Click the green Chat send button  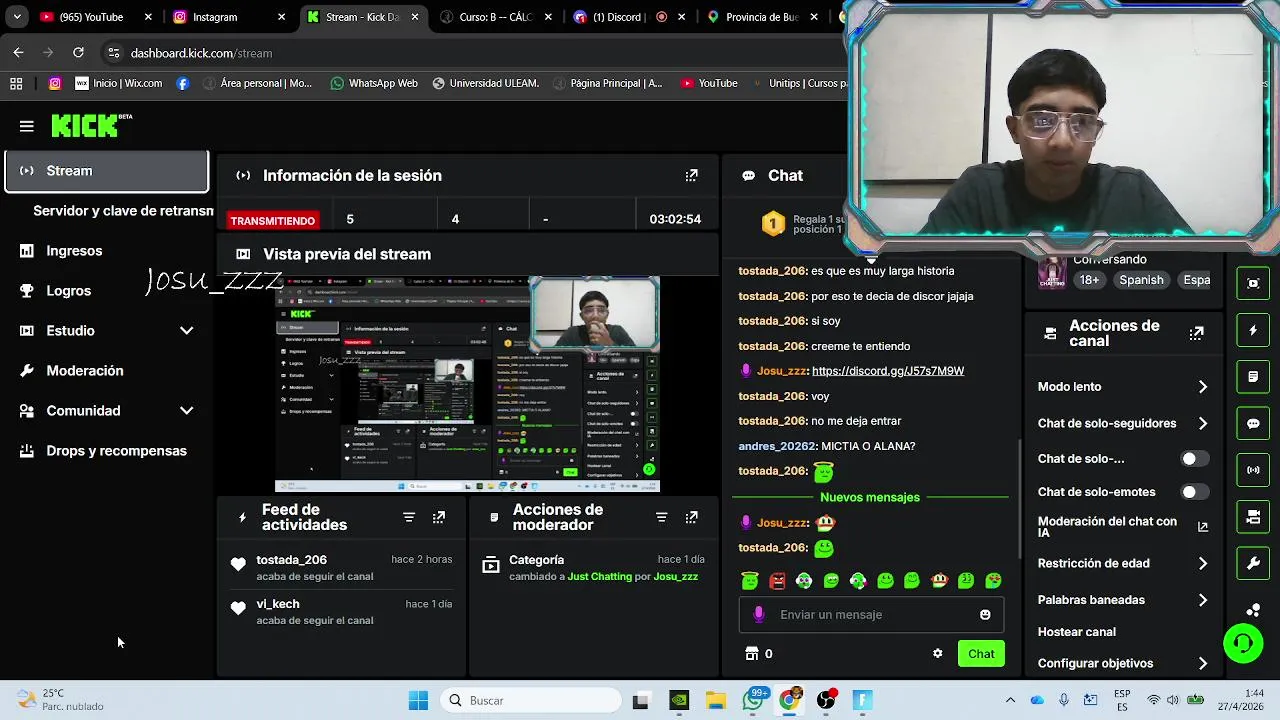tap(981, 654)
